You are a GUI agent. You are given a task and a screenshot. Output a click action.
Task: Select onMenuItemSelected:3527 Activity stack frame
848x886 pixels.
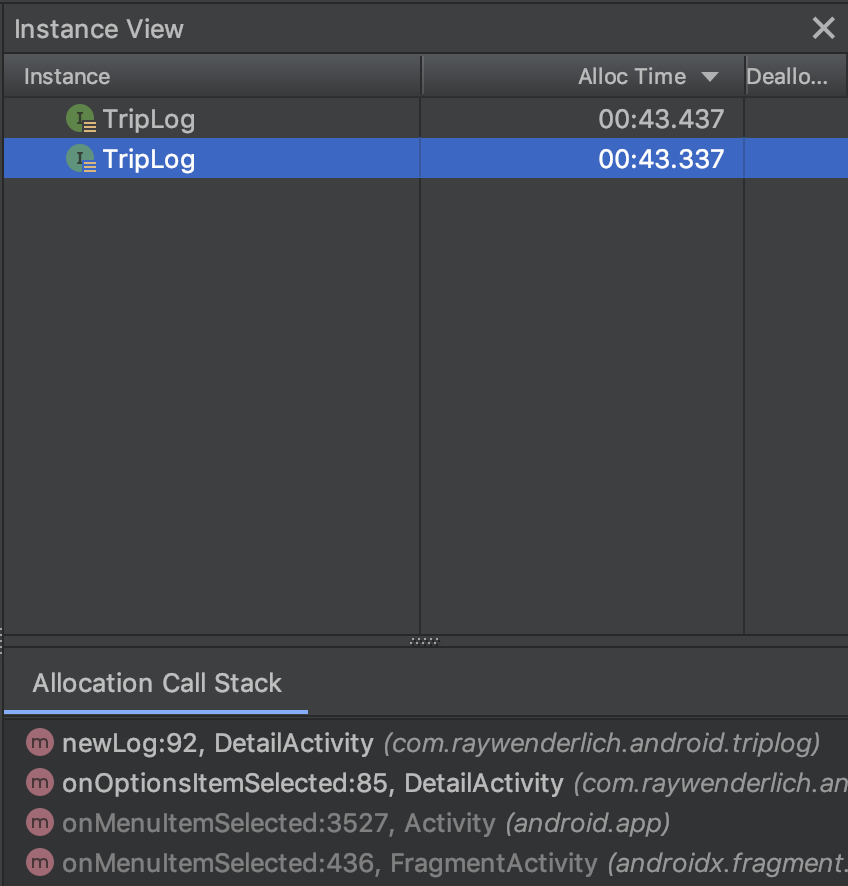(278, 823)
